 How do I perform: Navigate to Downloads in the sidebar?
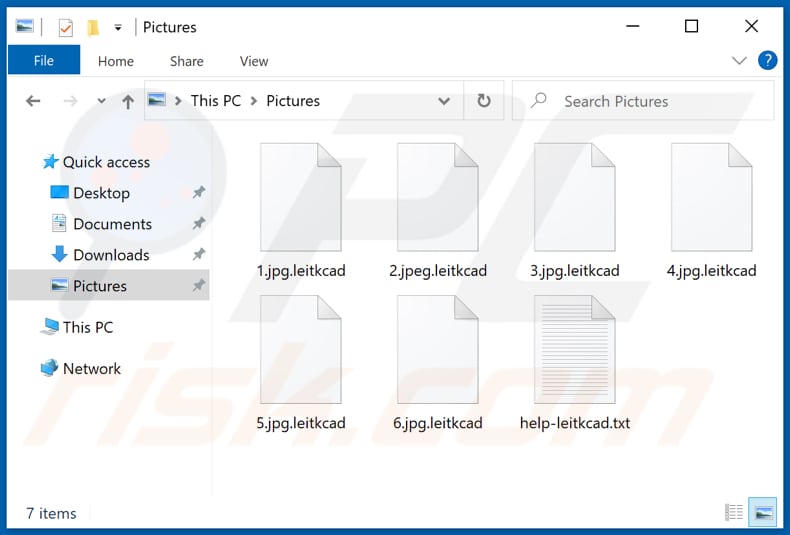[111, 255]
